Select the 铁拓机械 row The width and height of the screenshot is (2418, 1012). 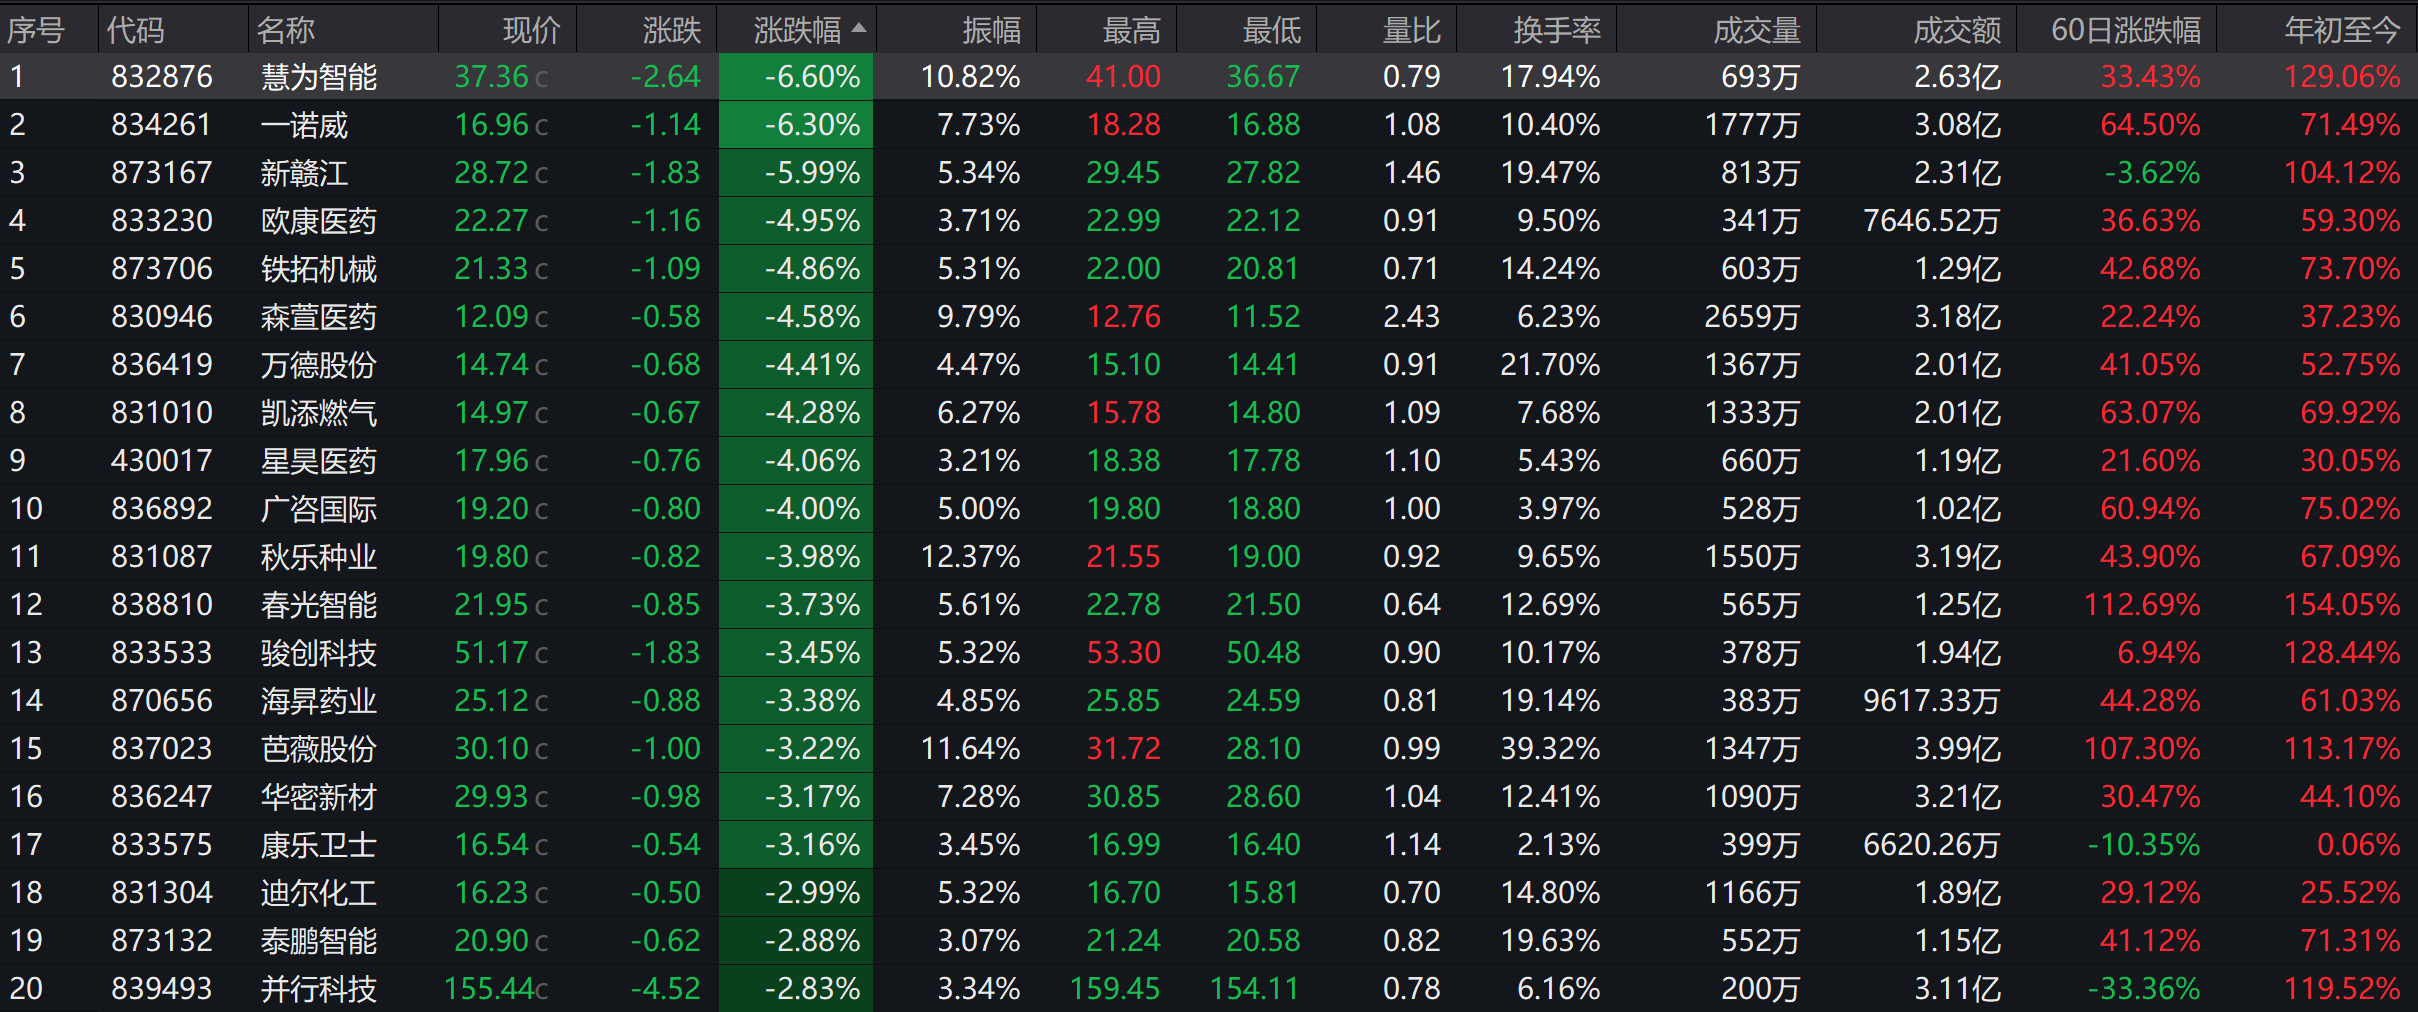pyautogui.click(x=1209, y=268)
